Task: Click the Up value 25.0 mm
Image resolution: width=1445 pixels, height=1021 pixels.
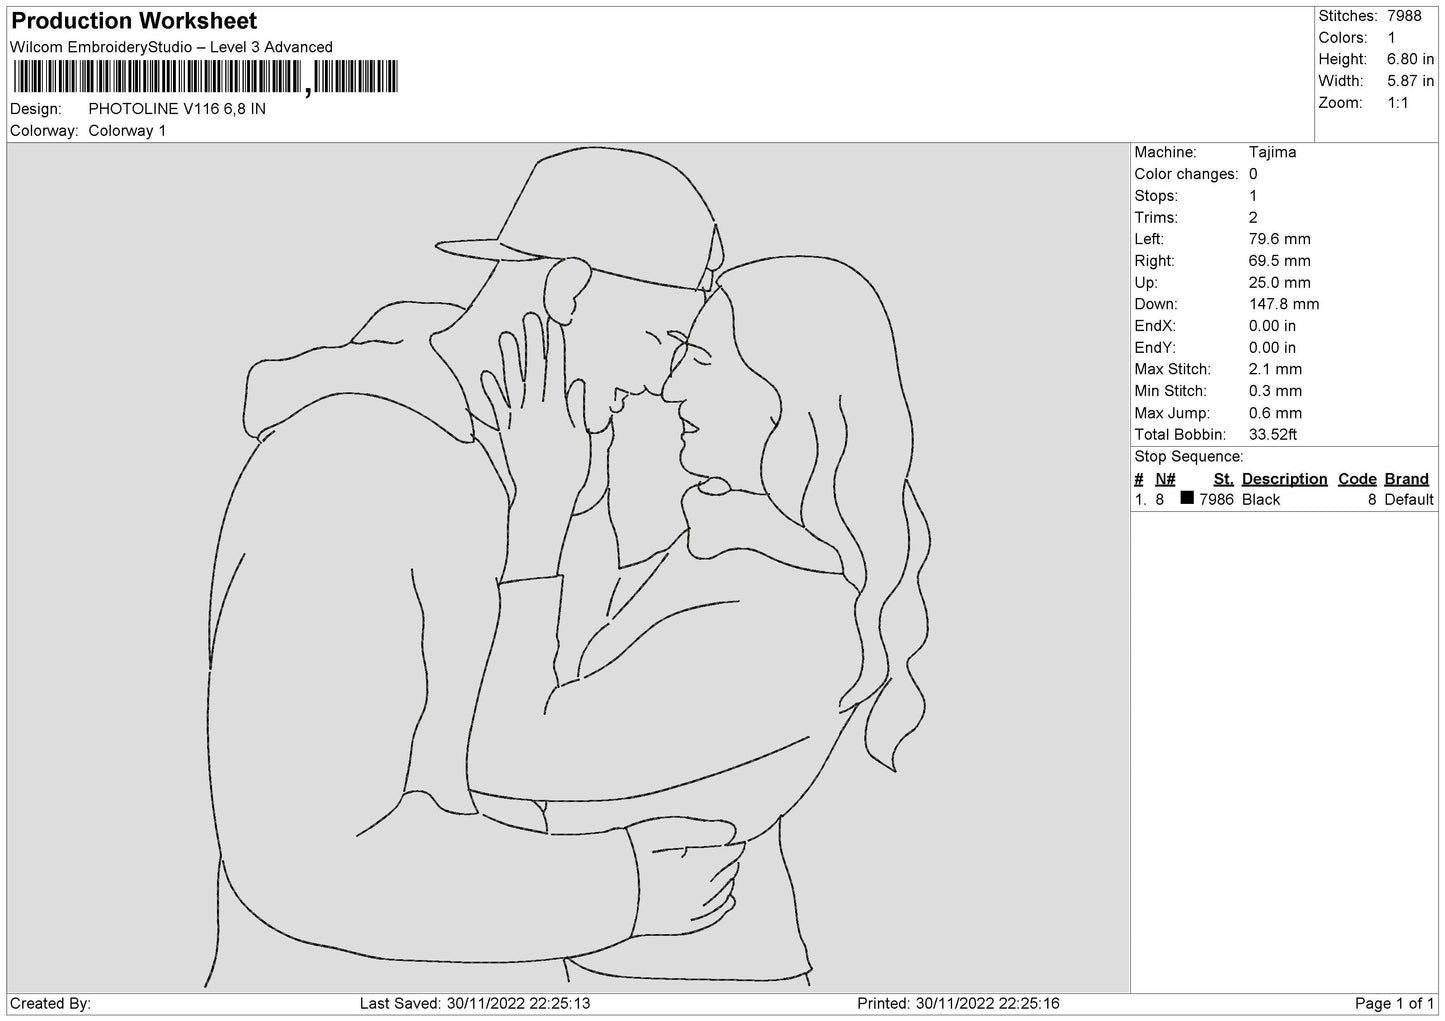Action: [x=1279, y=284]
